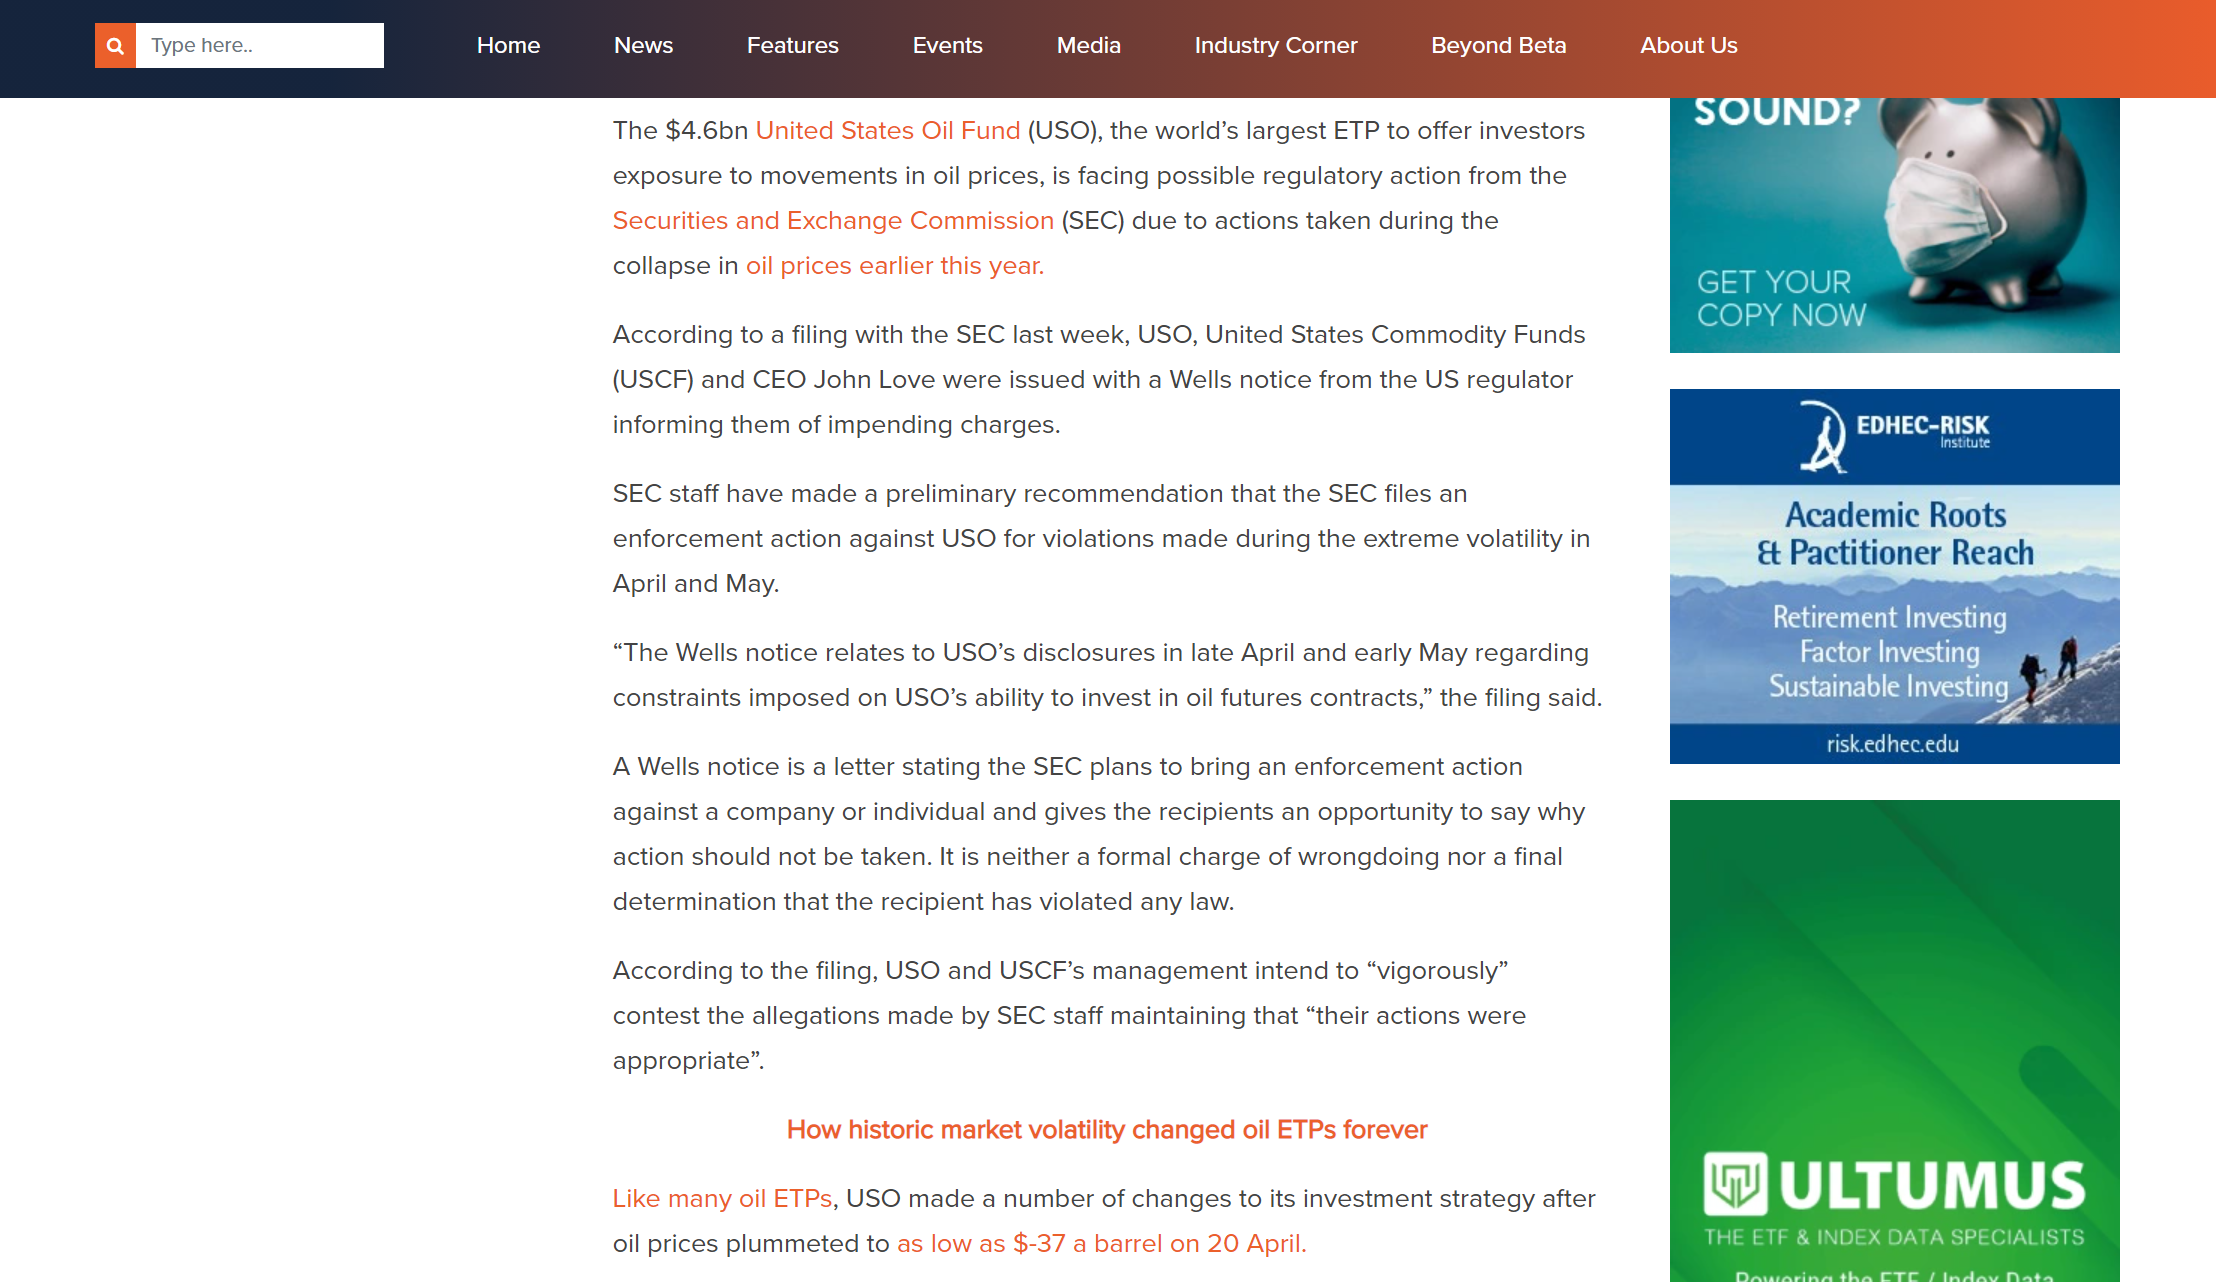This screenshot has height=1282, width=2216.
Task: Click 'THE ETF & INDEX DATA SPECIALISTS' tagline
Action: click(x=1894, y=1237)
